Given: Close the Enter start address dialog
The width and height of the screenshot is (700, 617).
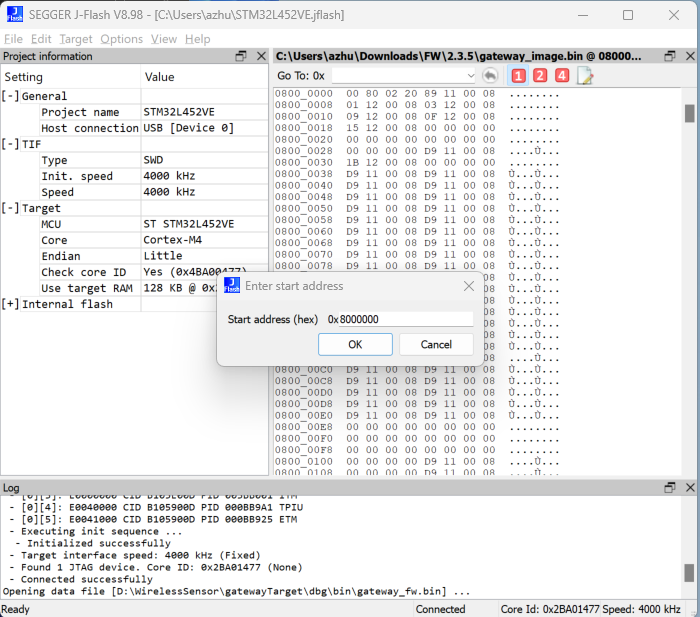Looking at the screenshot, I should pyautogui.click(x=469, y=286).
